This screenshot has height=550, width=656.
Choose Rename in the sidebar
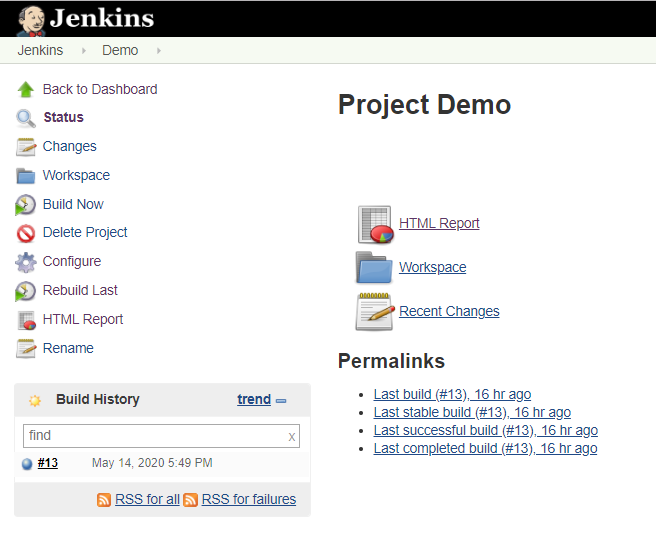[68, 348]
